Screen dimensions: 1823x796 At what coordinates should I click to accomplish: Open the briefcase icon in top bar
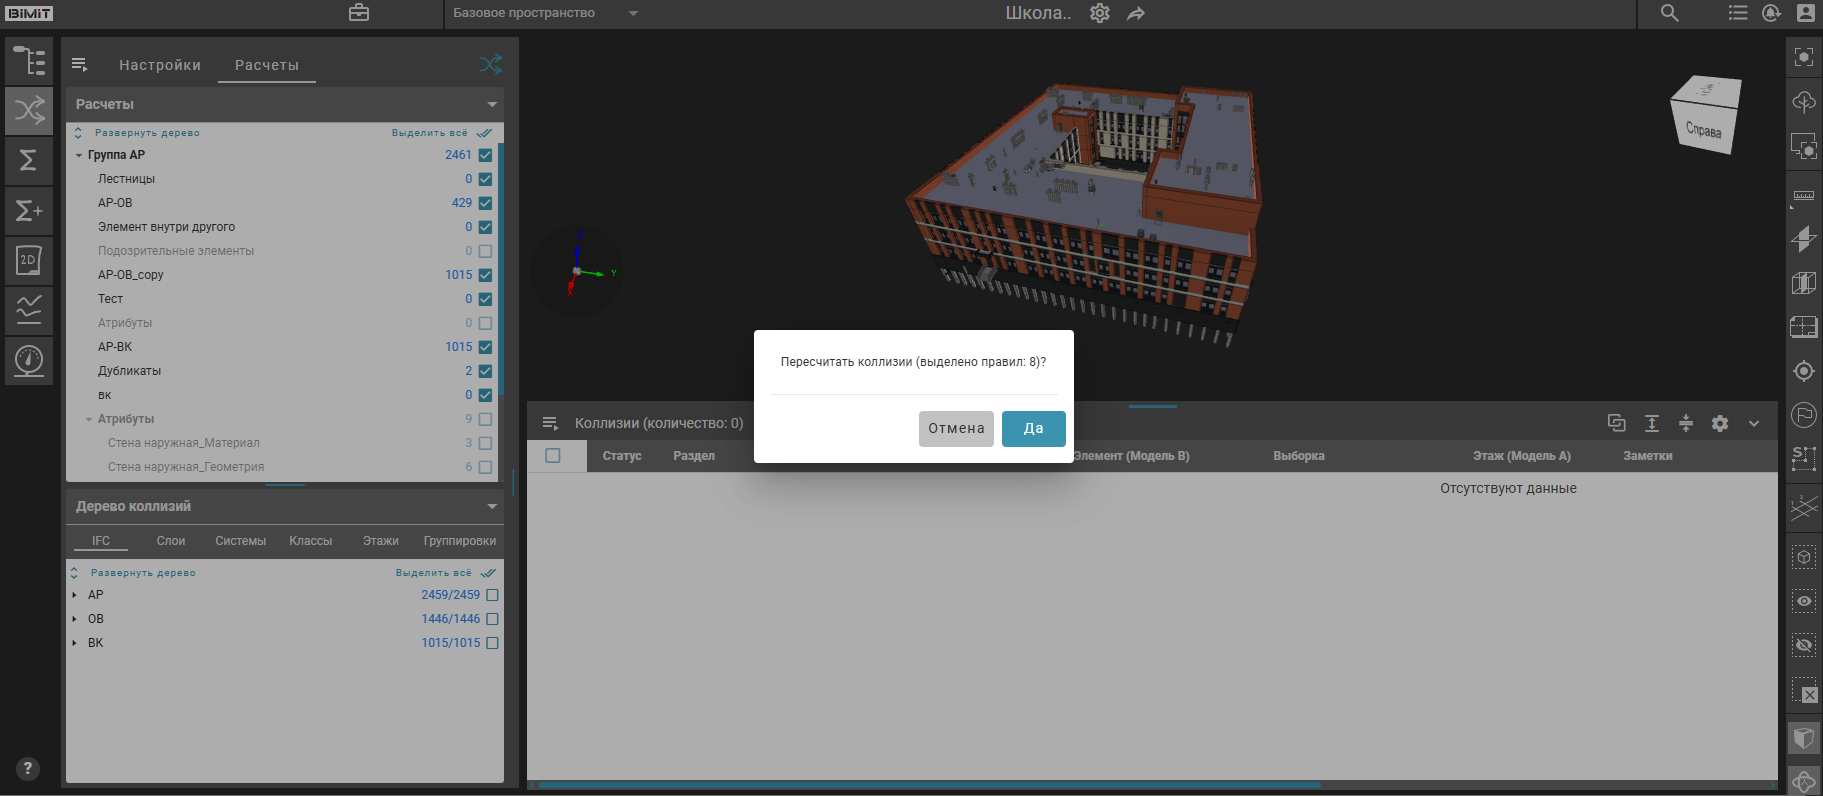click(359, 13)
